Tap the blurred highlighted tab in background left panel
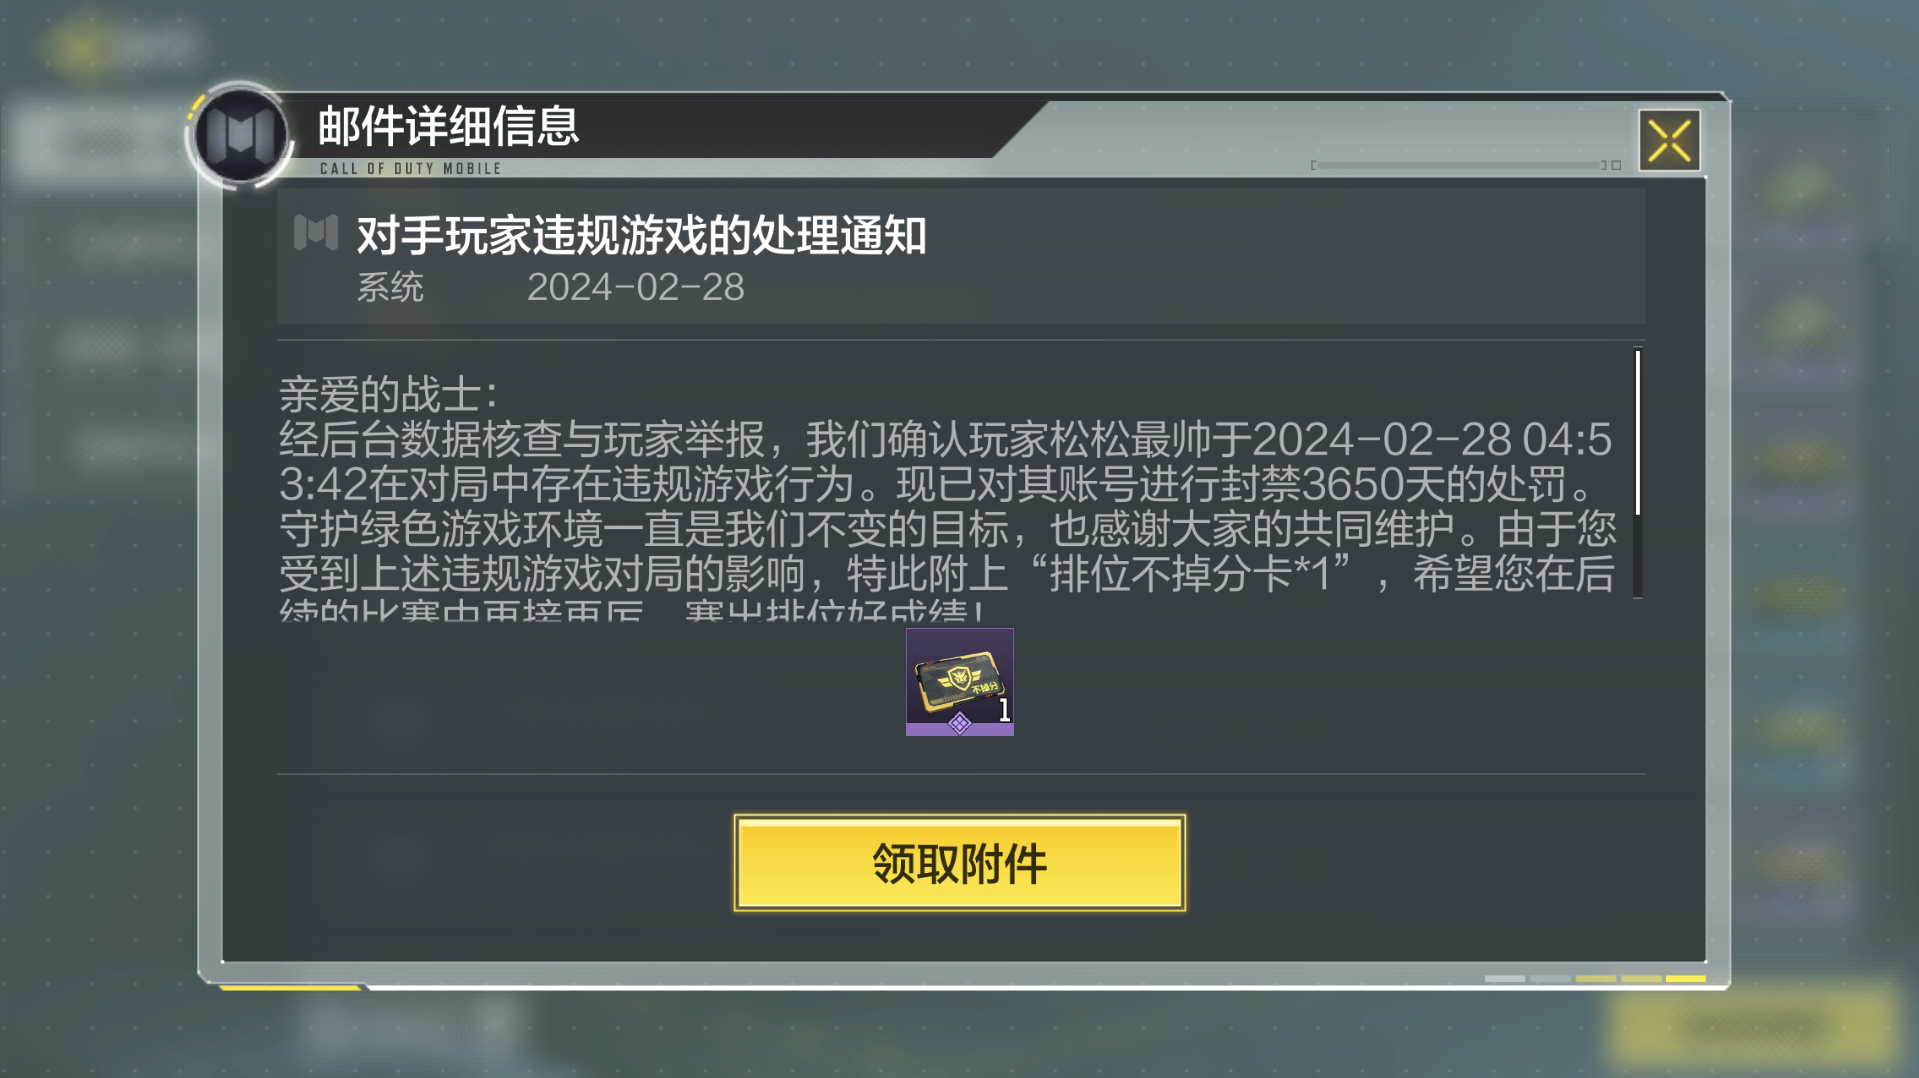Screen dimensions: 1919x1078 coord(95,145)
